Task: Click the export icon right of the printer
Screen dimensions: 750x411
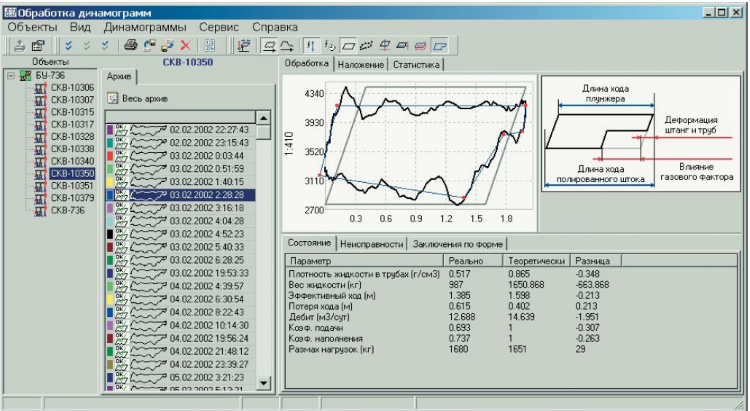Action: point(149,45)
